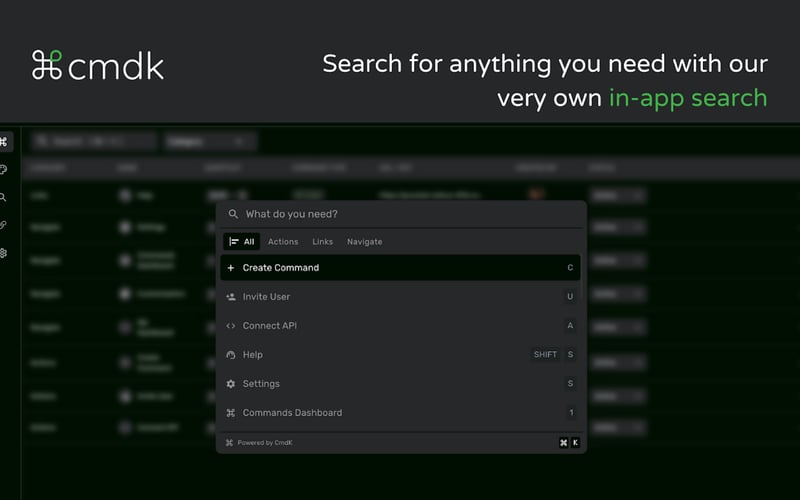800x500 pixels.
Task: Open the blurred Category dropdown in background toolbar
Action: [x=210, y=142]
